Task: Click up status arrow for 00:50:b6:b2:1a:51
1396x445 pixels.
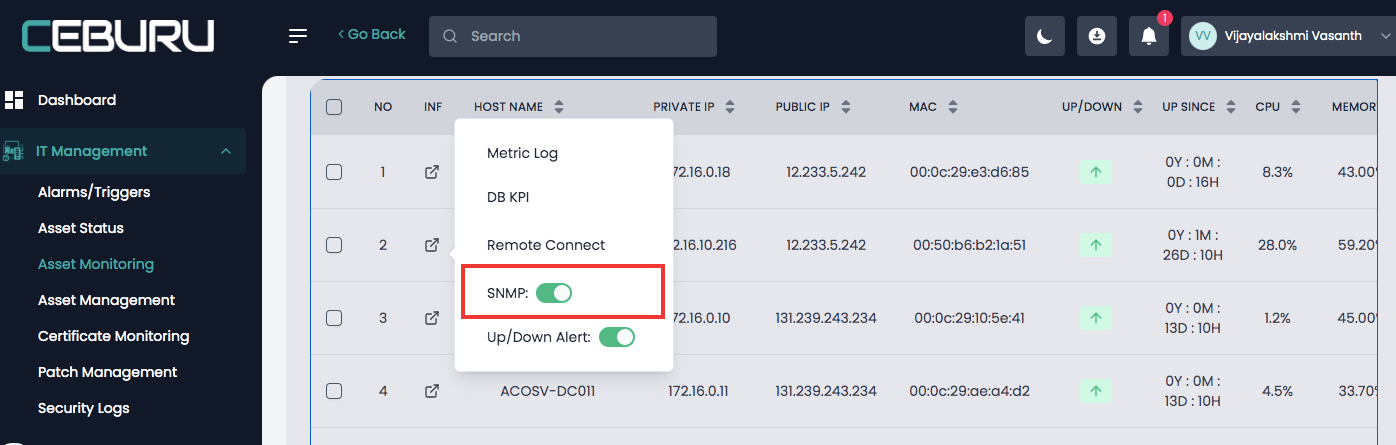Action: coord(1095,244)
